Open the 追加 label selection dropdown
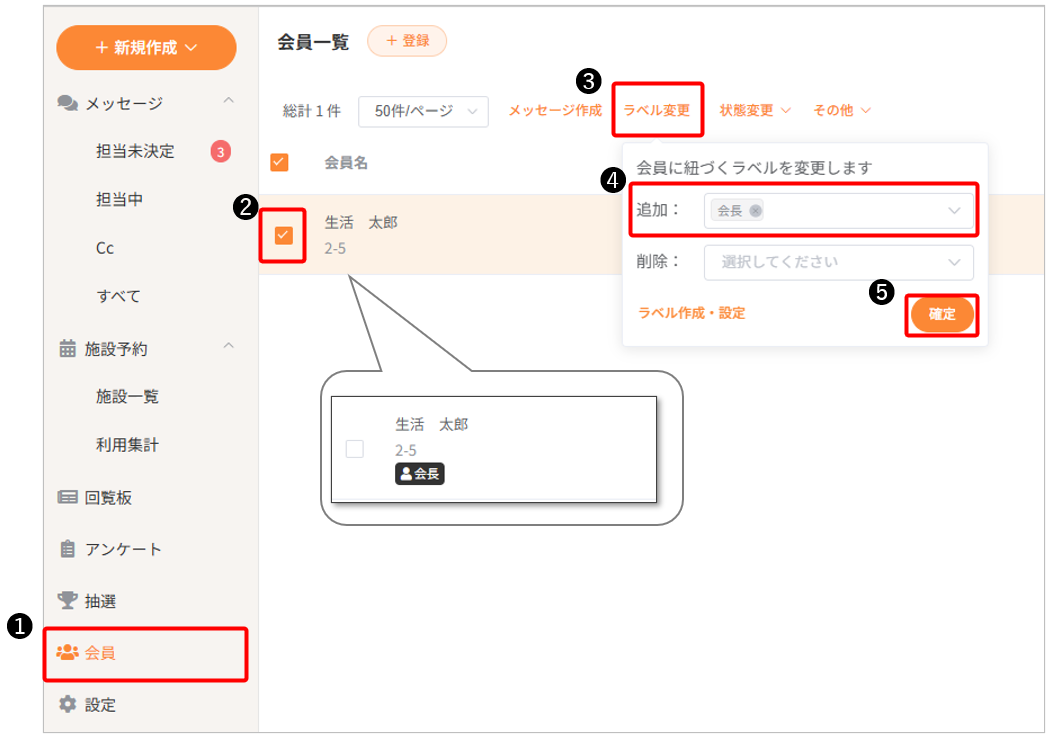 [x=839, y=211]
